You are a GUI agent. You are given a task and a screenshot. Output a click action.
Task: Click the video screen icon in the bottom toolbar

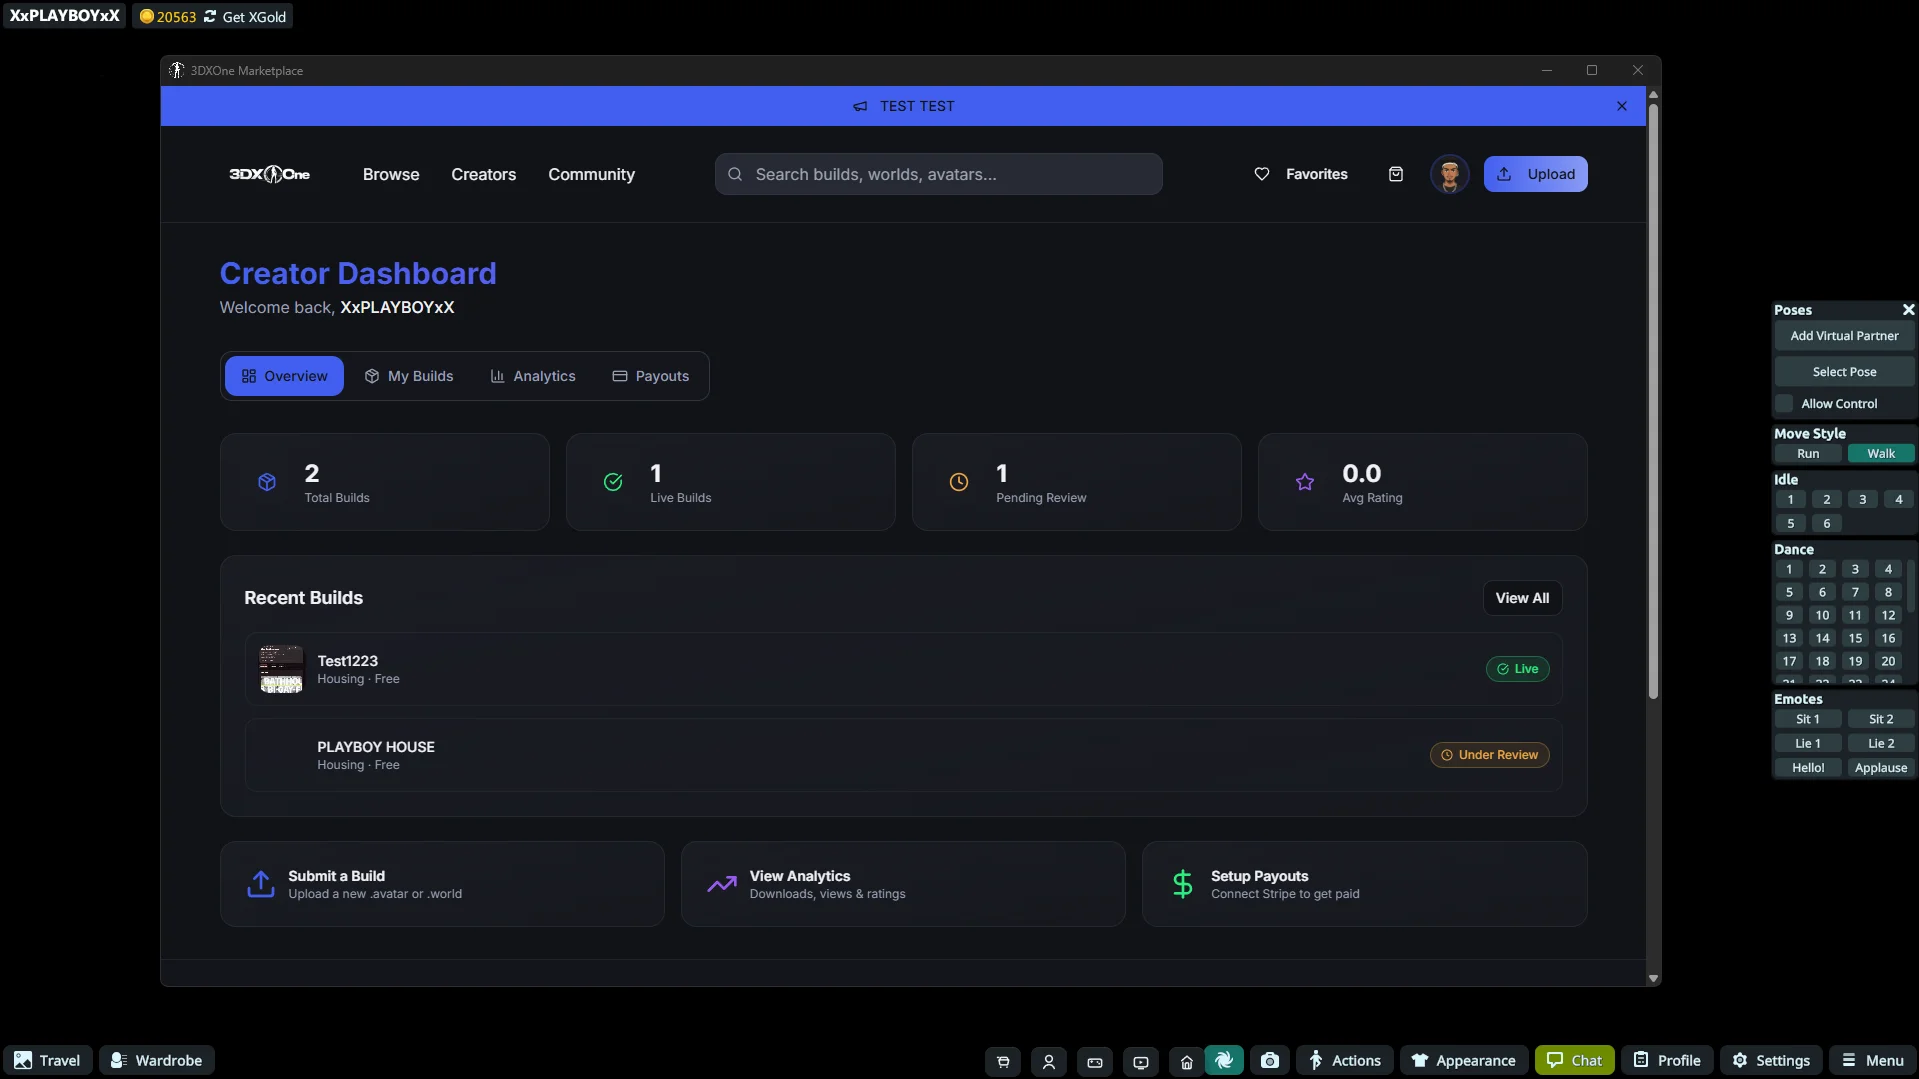pos(1141,1061)
